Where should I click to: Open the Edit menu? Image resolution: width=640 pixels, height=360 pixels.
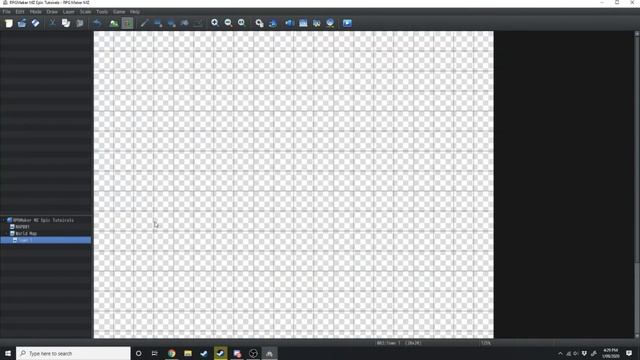tap(20, 12)
